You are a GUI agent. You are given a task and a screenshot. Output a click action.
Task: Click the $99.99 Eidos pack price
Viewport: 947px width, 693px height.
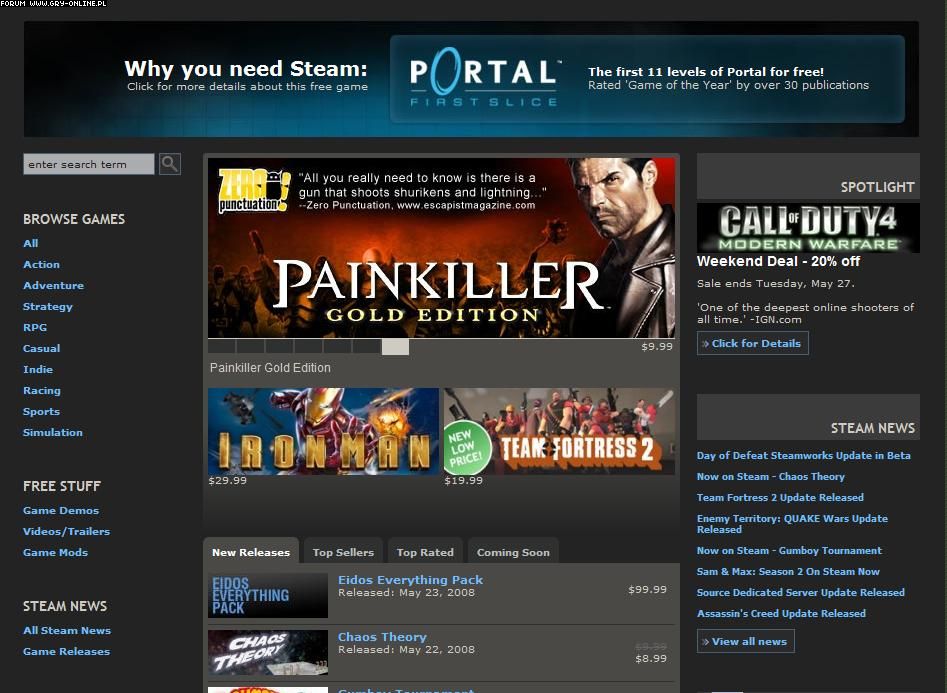tap(647, 589)
